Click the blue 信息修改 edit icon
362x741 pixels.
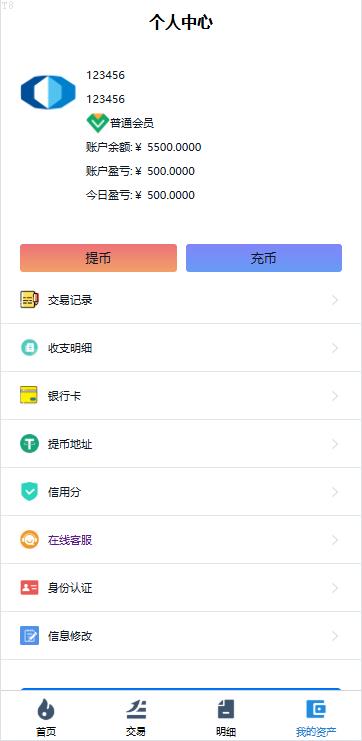click(x=29, y=636)
